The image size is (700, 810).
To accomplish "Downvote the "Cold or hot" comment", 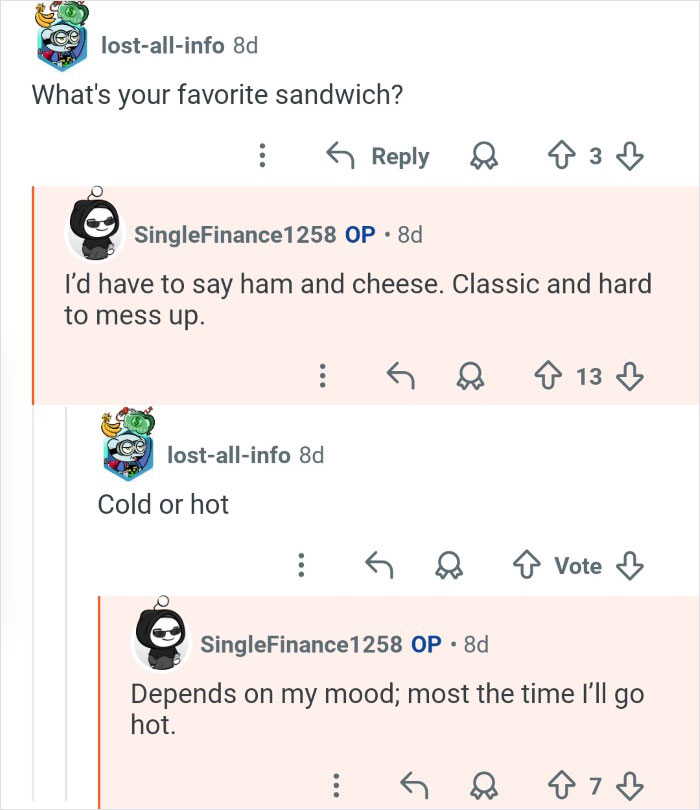I will 628,566.
